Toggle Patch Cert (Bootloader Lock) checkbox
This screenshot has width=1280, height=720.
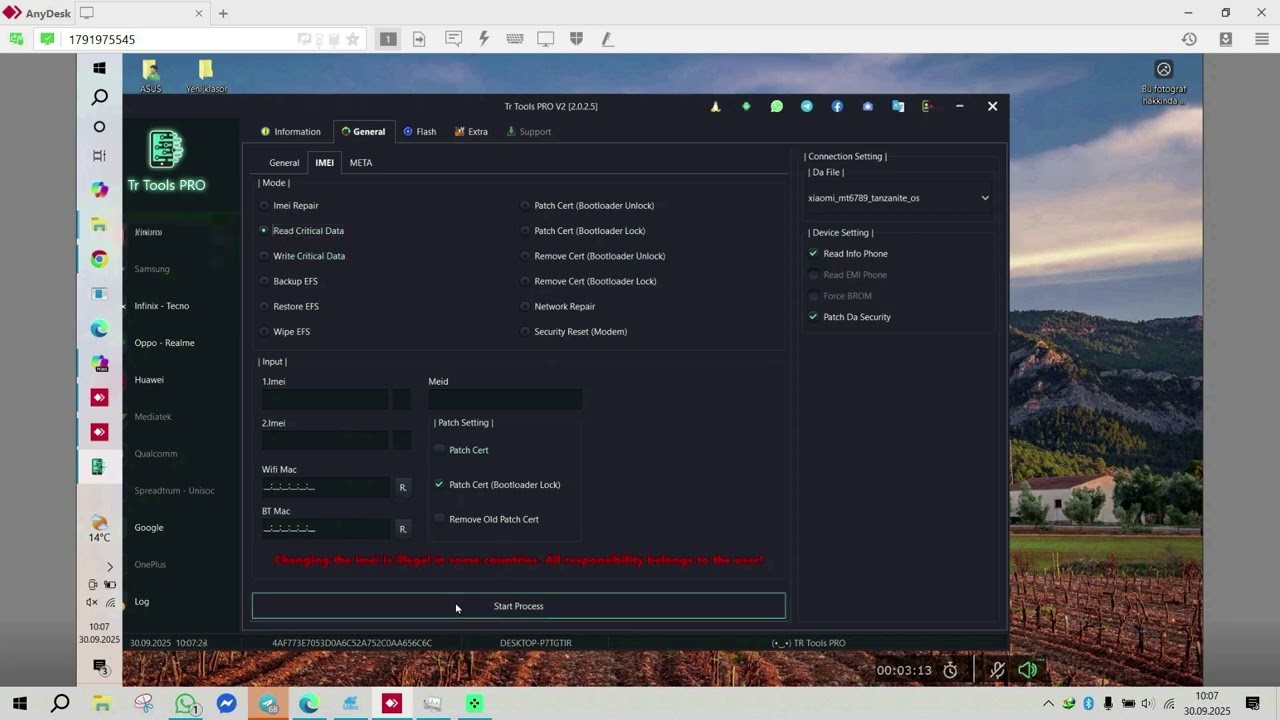pyautogui.click(x=439, y=484)
